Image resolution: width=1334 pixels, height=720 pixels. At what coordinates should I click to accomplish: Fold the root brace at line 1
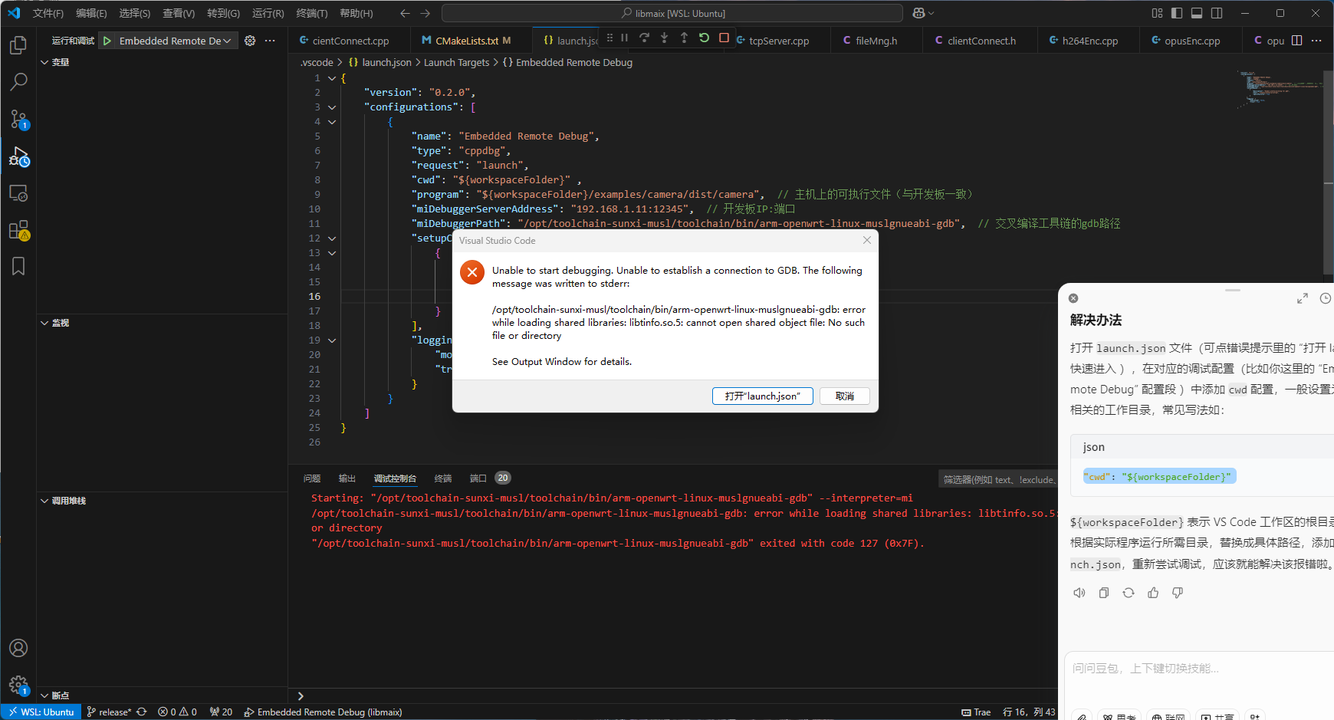(x=332, y=78)
